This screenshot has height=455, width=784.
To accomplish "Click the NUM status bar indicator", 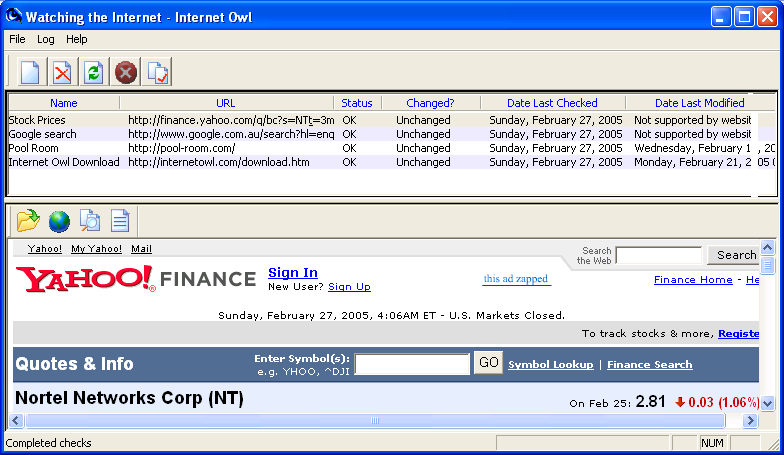I will 712,443.
